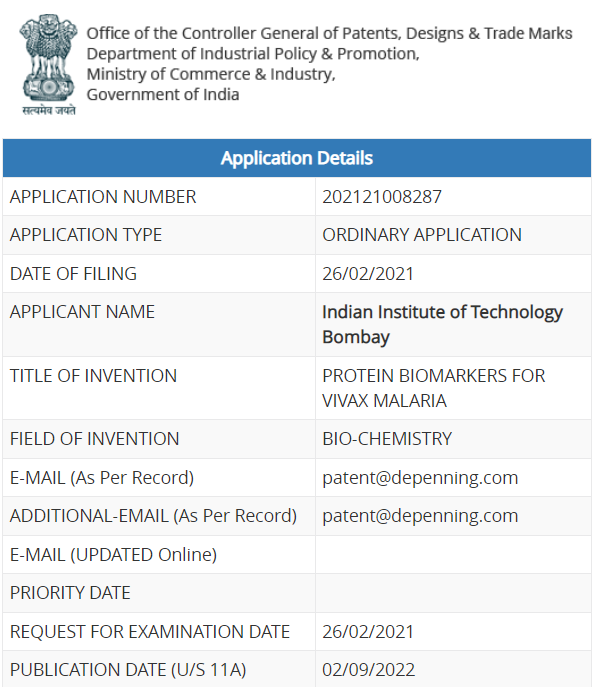Click the empty E-MAIL (UPDATED Online) value cell
592x687 pixels.
(453, 554)
